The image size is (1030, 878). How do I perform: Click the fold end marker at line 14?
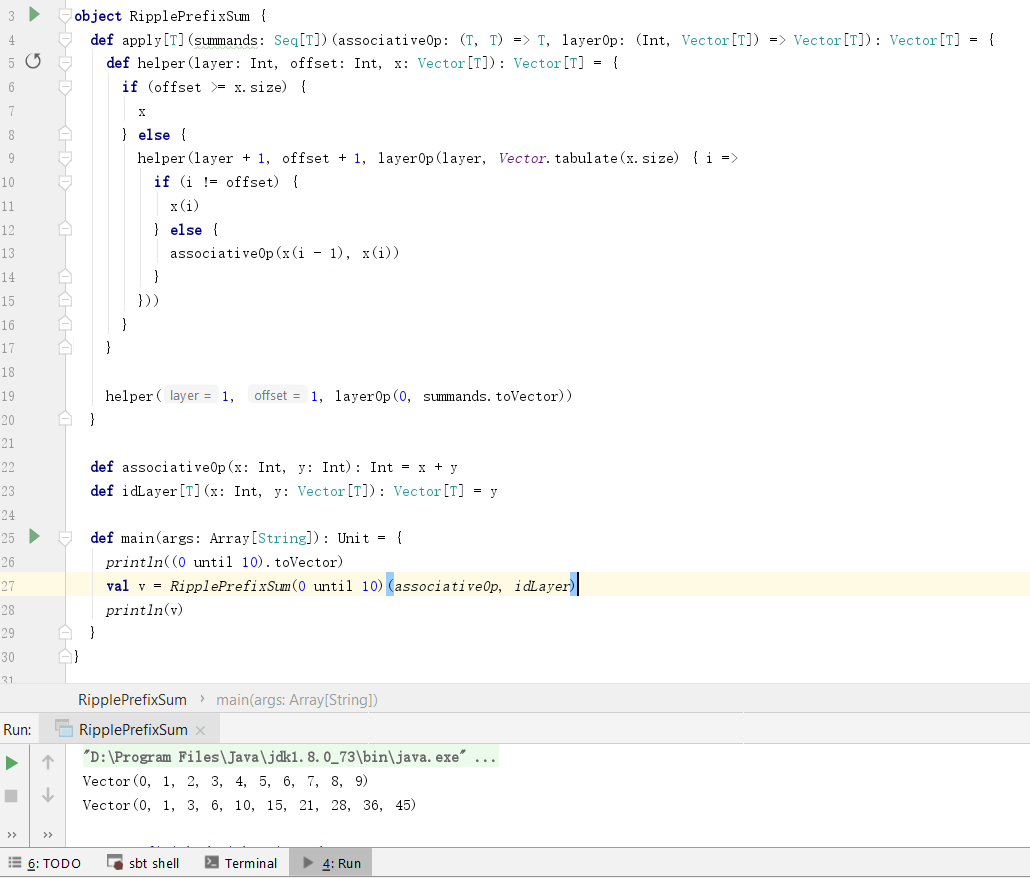coord(64,276)
